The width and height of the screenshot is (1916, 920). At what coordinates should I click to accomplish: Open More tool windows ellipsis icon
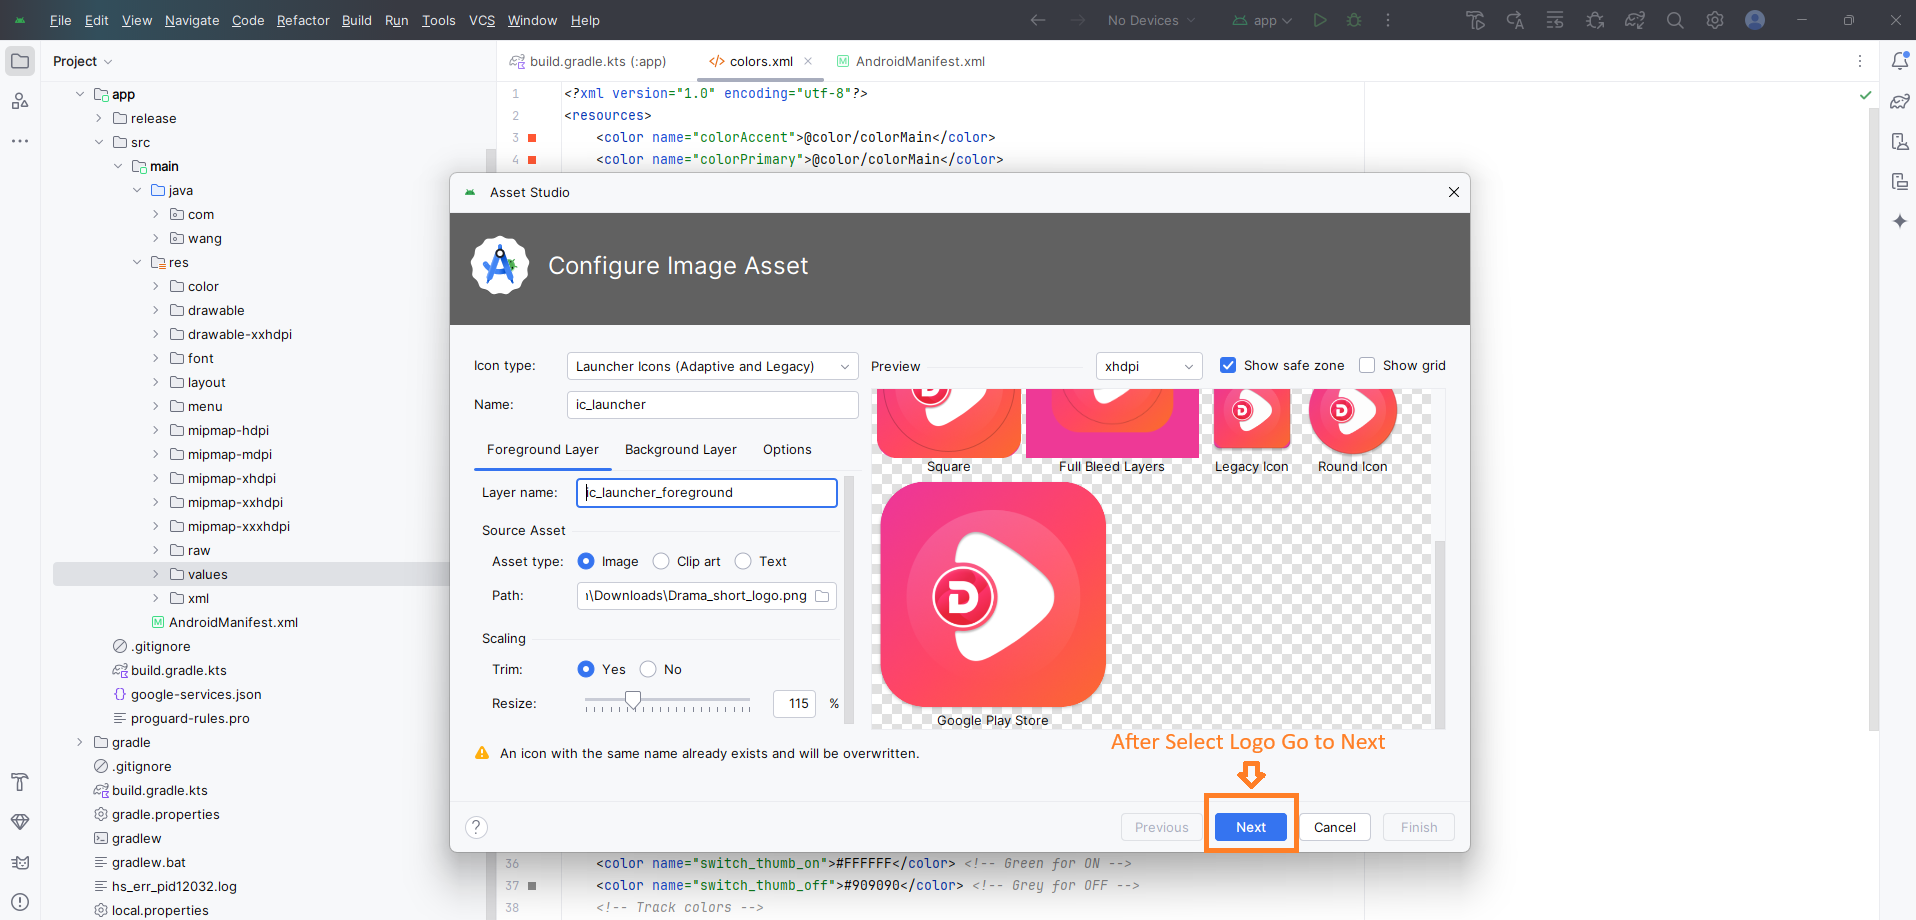click(20, 141)
